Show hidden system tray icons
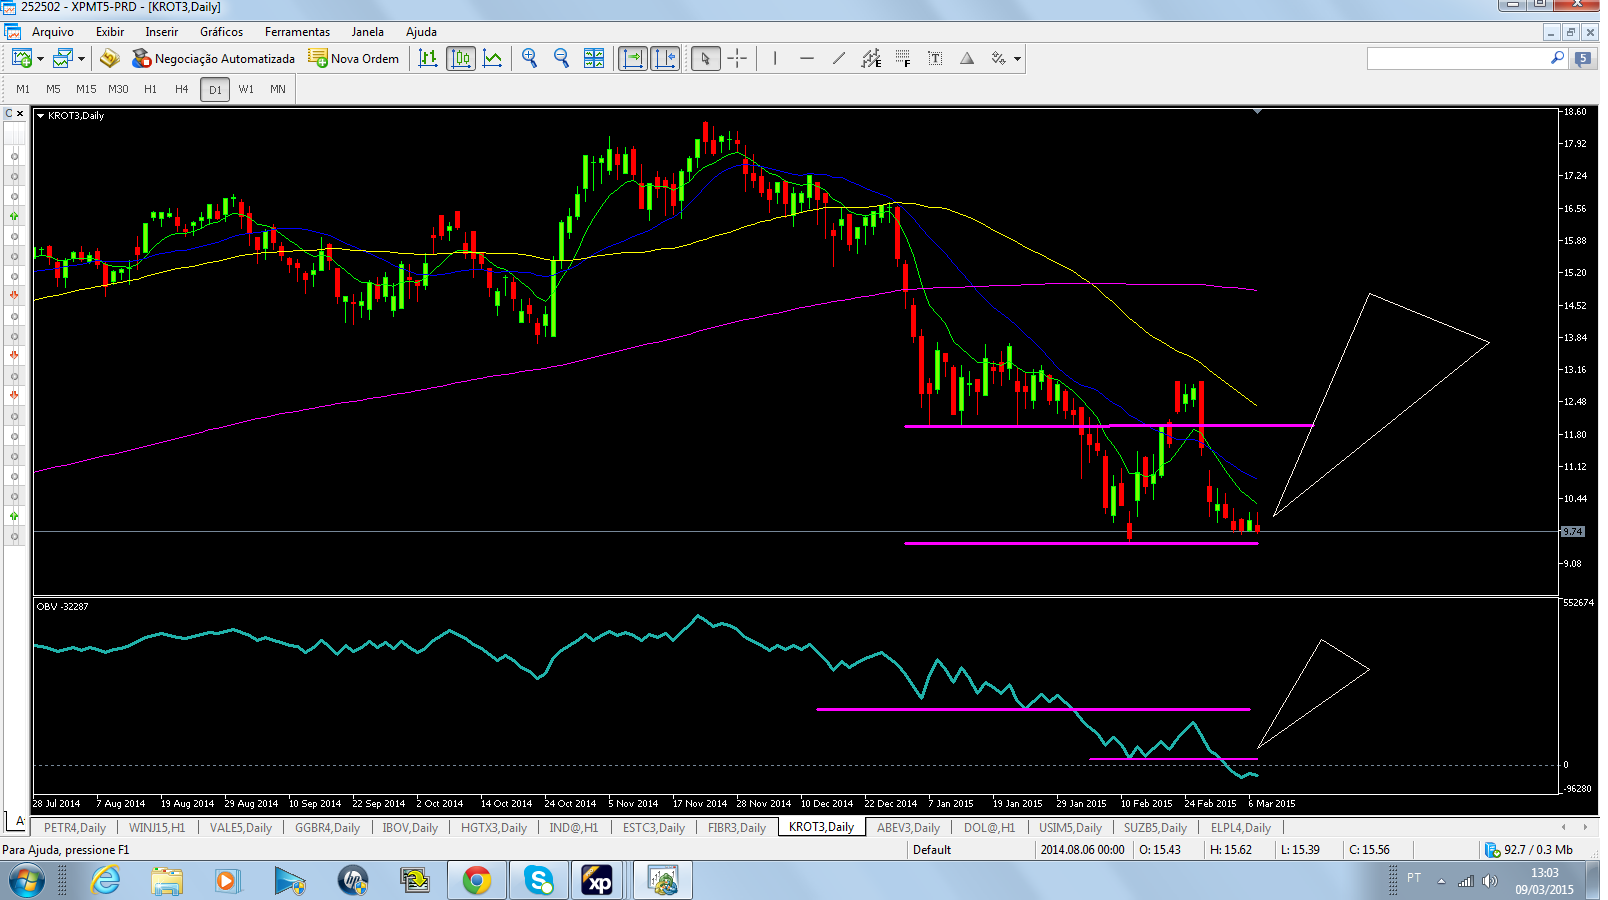Image resolution: width=1608 pixels, height=900 pixels. pos(1441,881)
